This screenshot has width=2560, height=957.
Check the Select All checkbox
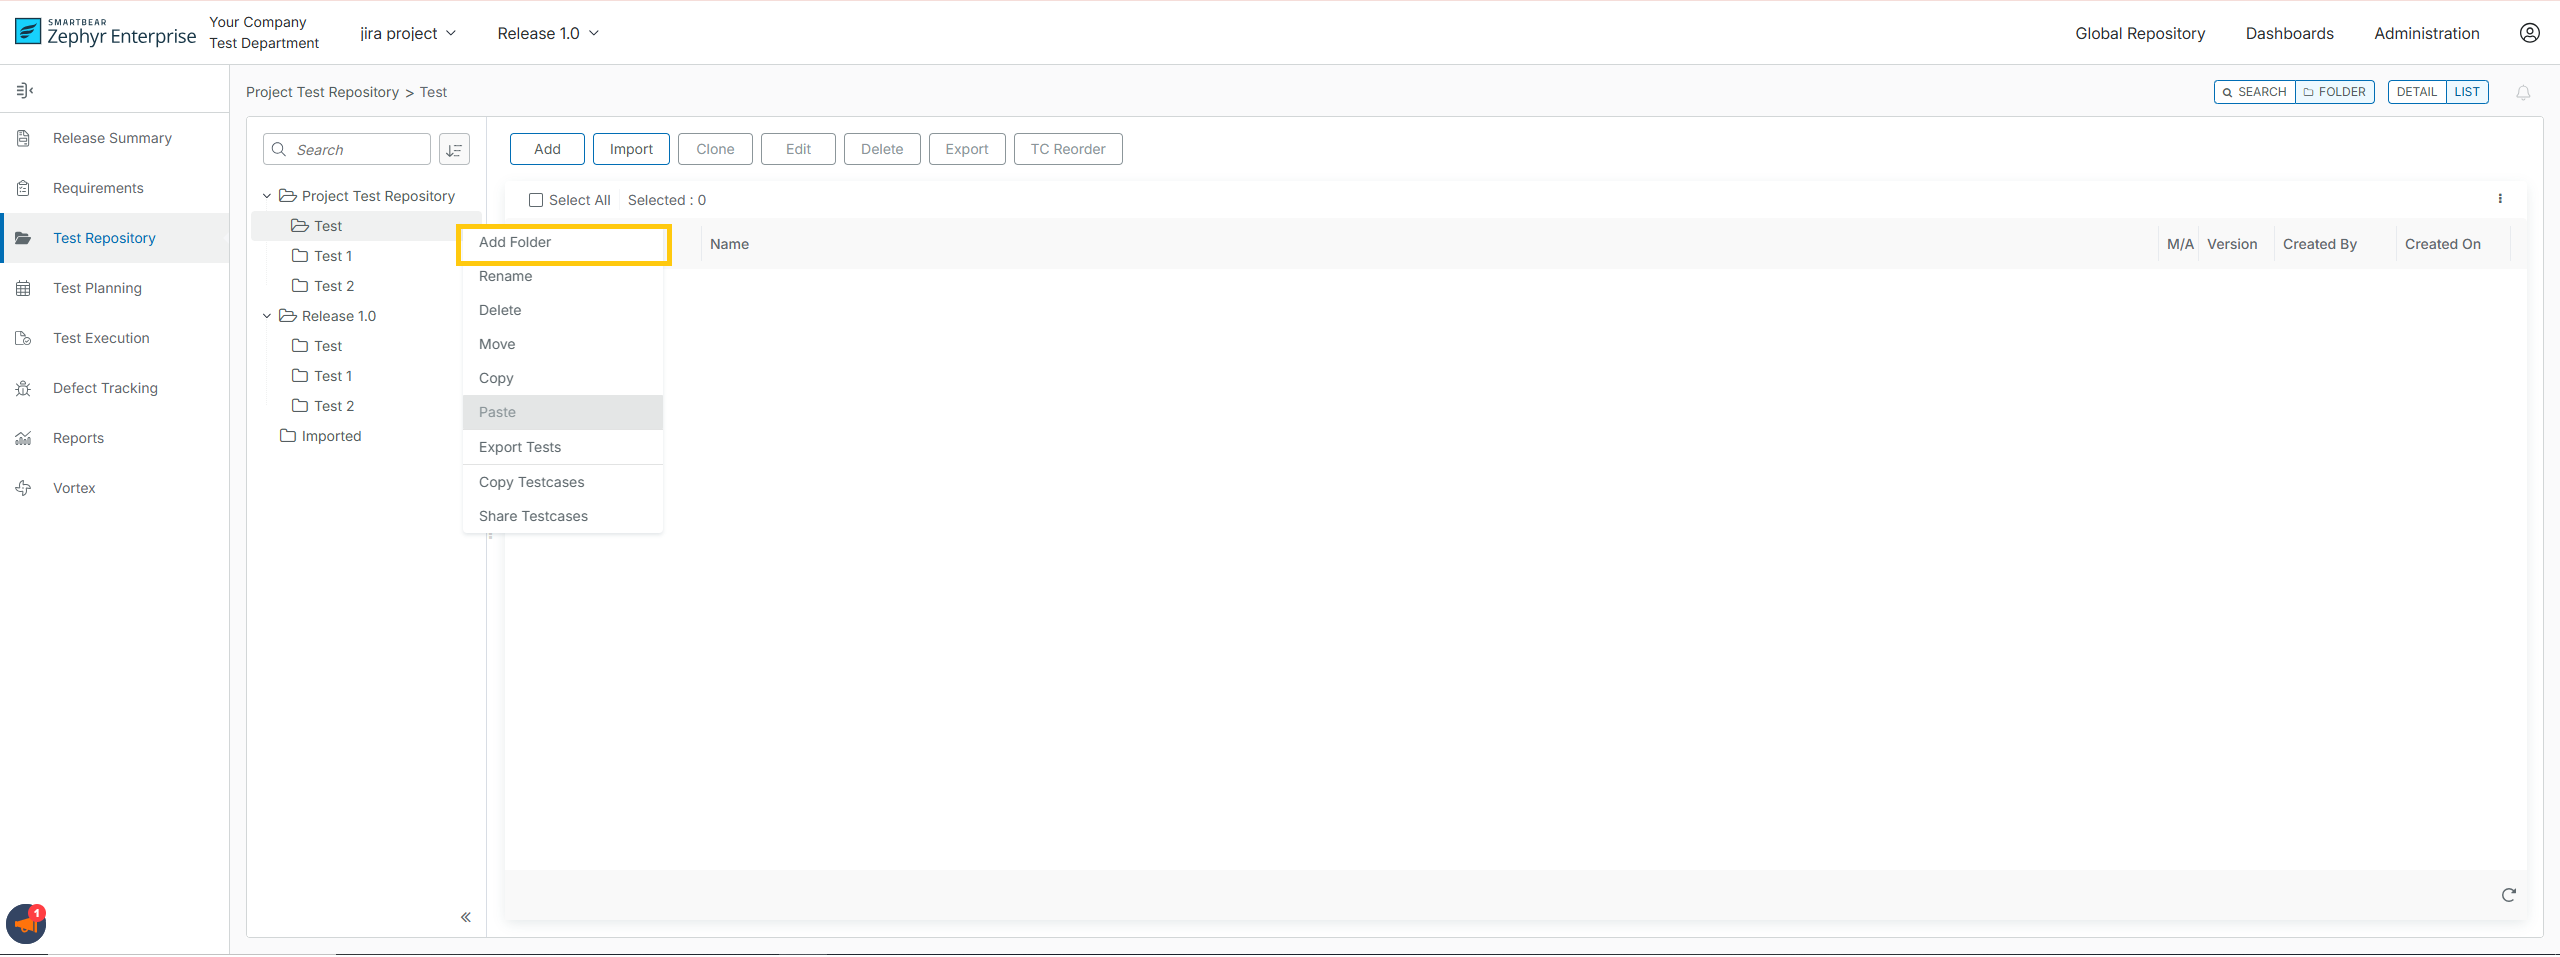coord(536,199)
